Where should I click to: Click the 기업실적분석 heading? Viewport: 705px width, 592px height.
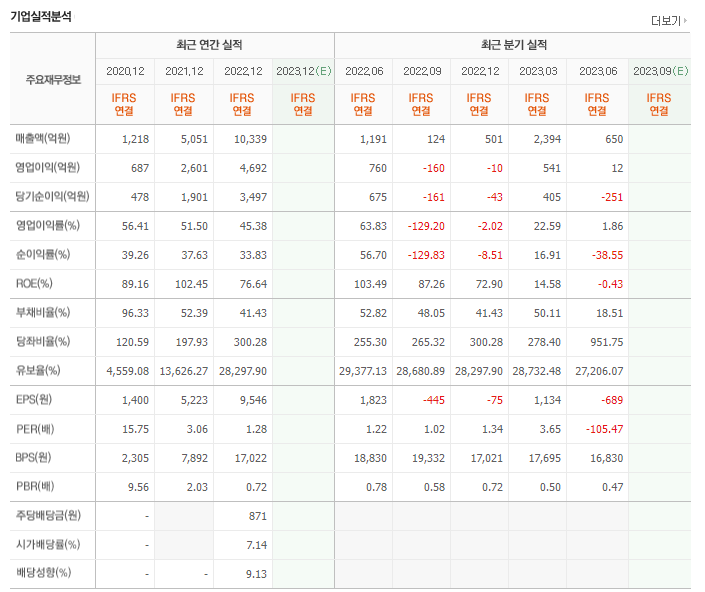(41, 17)
